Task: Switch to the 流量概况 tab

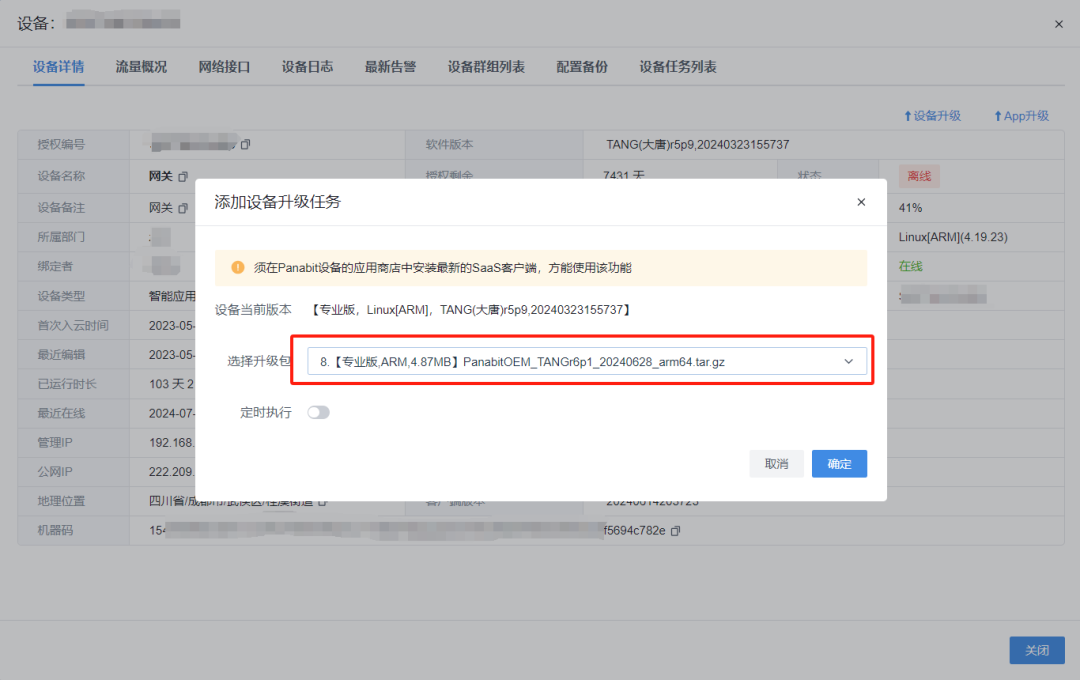Action: 141,67
